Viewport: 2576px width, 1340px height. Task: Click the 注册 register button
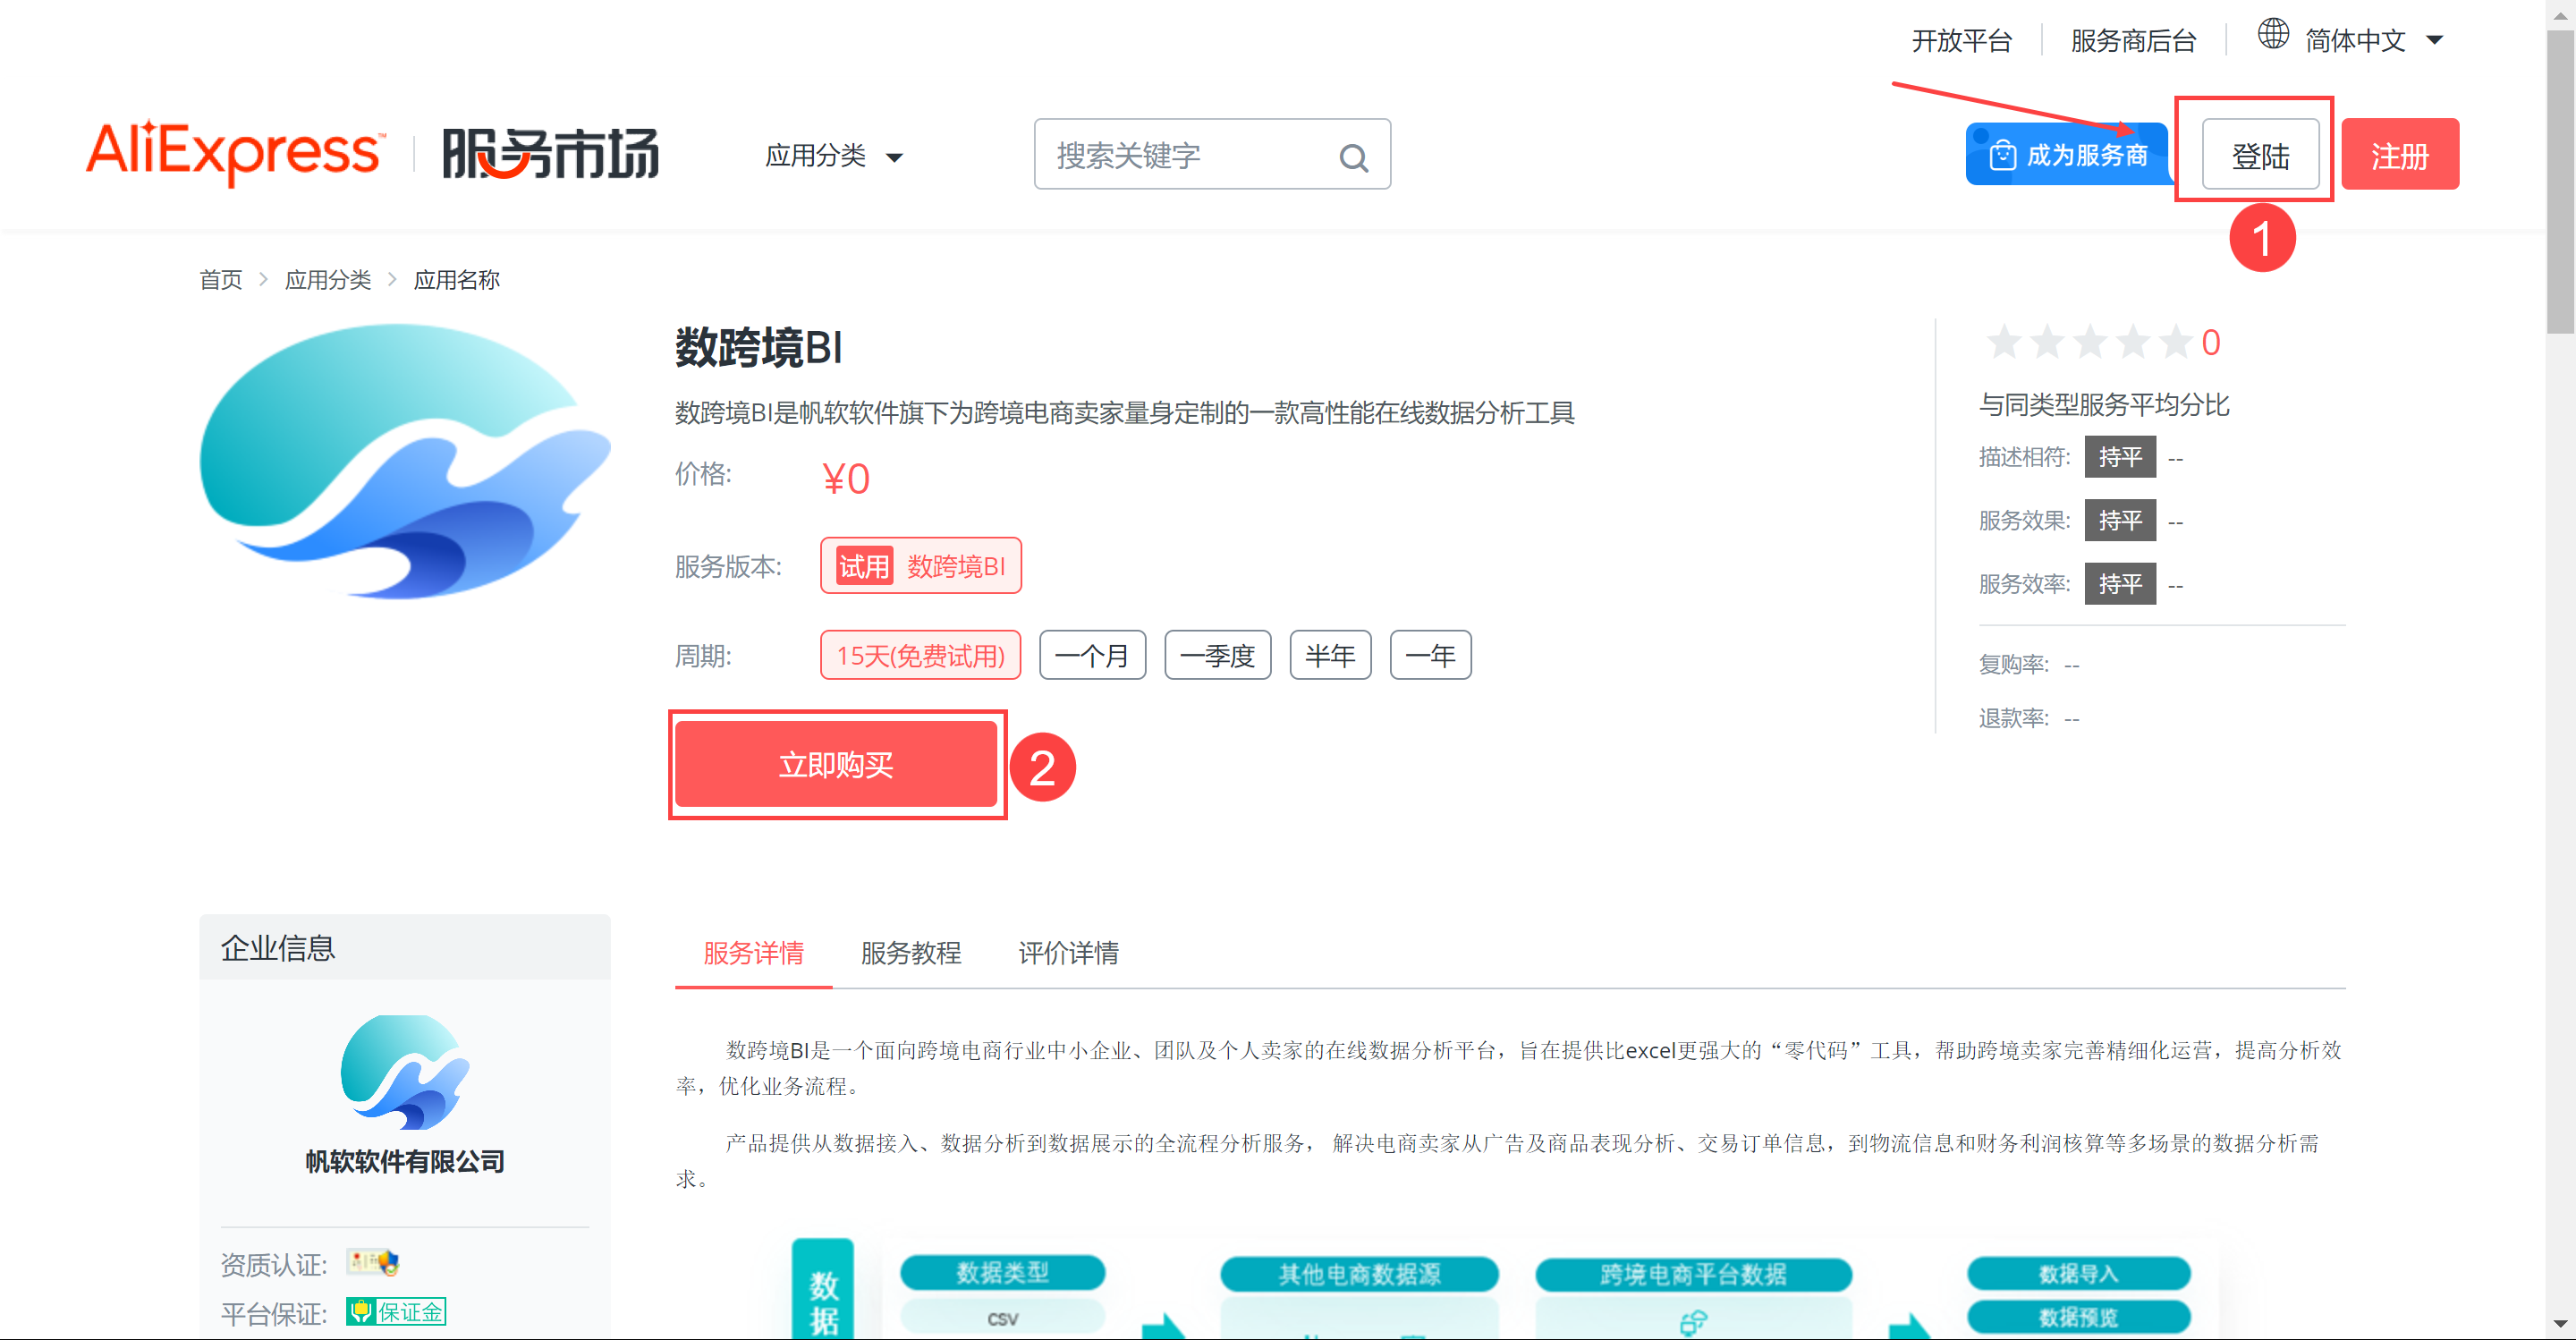(2400, 154)
